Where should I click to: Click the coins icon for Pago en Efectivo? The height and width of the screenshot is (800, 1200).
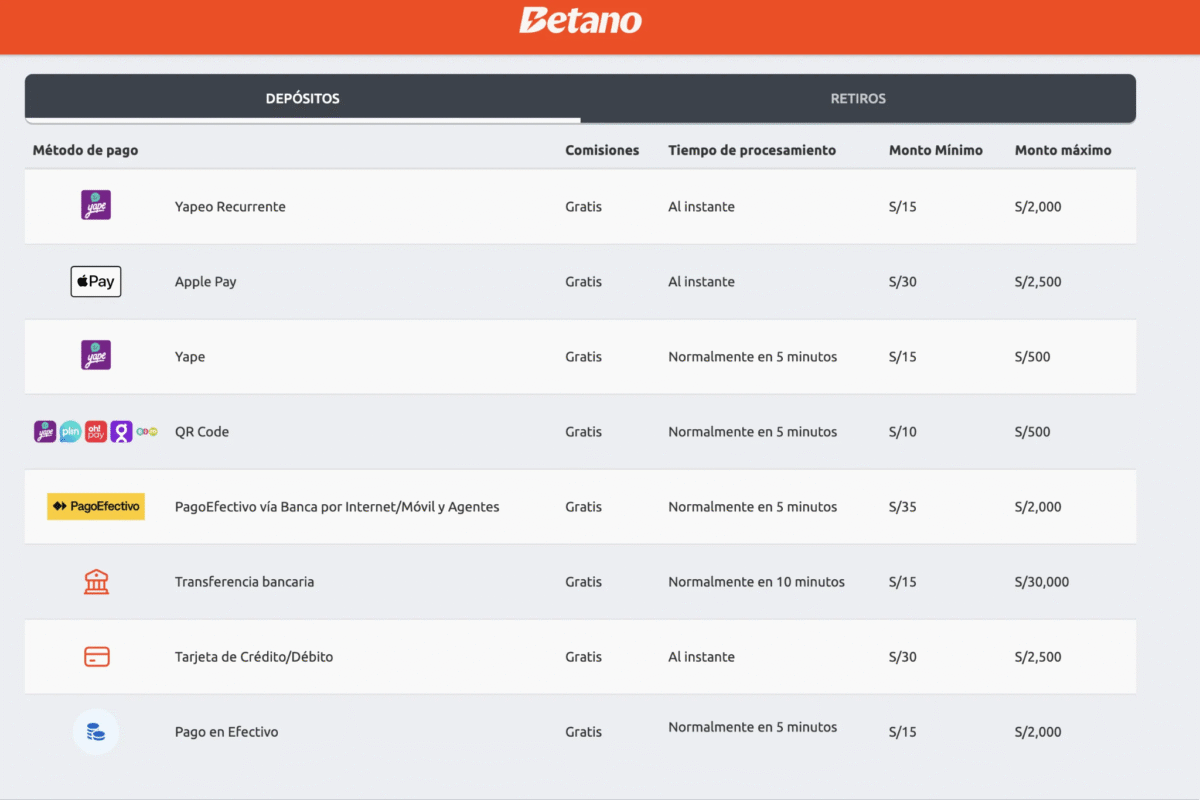tap(96, 732)
